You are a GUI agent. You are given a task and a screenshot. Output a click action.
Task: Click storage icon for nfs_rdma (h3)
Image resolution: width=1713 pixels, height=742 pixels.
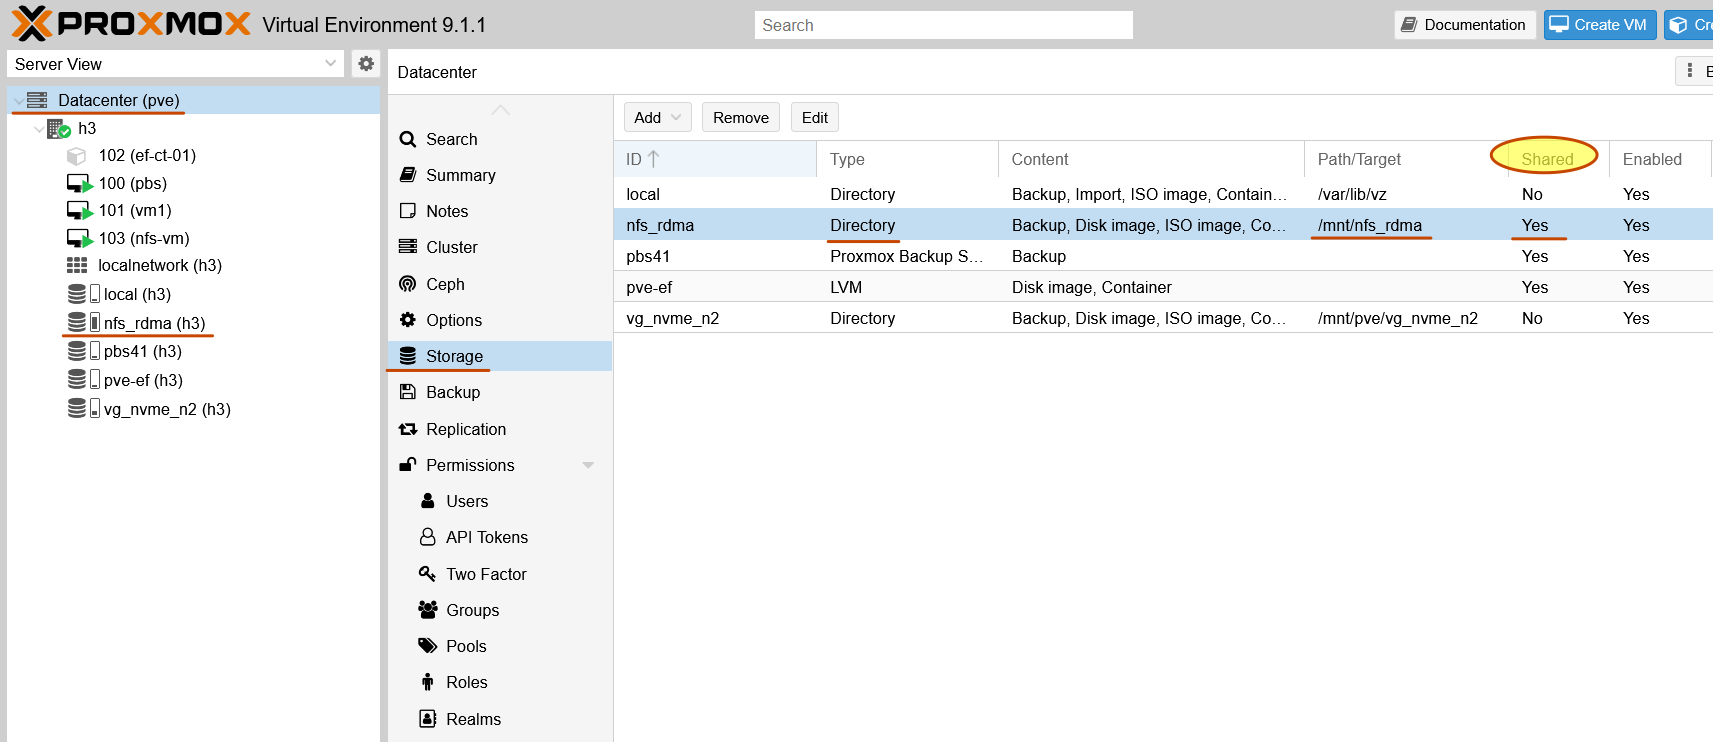click(x=83, y=322)
